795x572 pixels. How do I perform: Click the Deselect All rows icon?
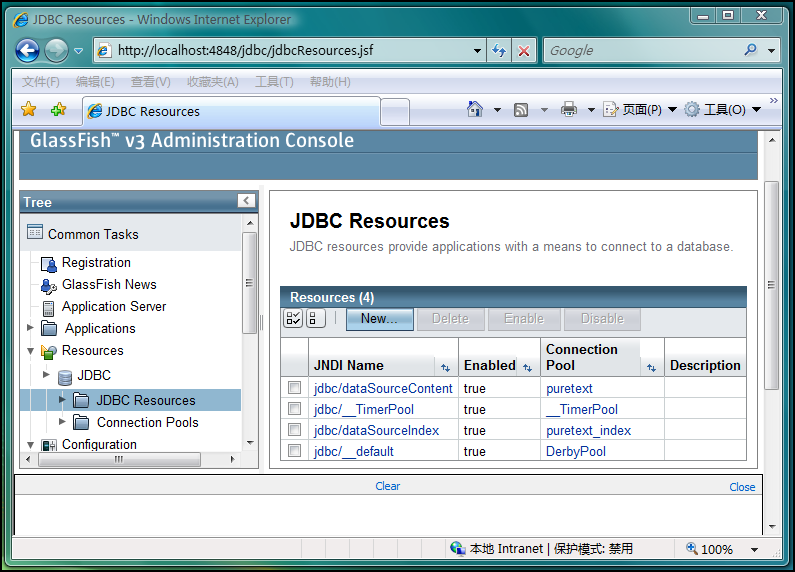315,318
